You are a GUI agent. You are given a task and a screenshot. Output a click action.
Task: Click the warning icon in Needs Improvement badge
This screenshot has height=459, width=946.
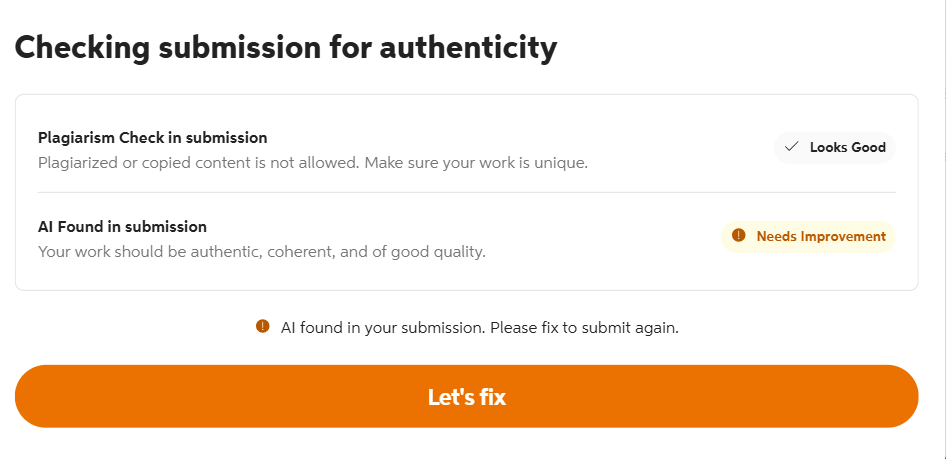coord(739,236)
